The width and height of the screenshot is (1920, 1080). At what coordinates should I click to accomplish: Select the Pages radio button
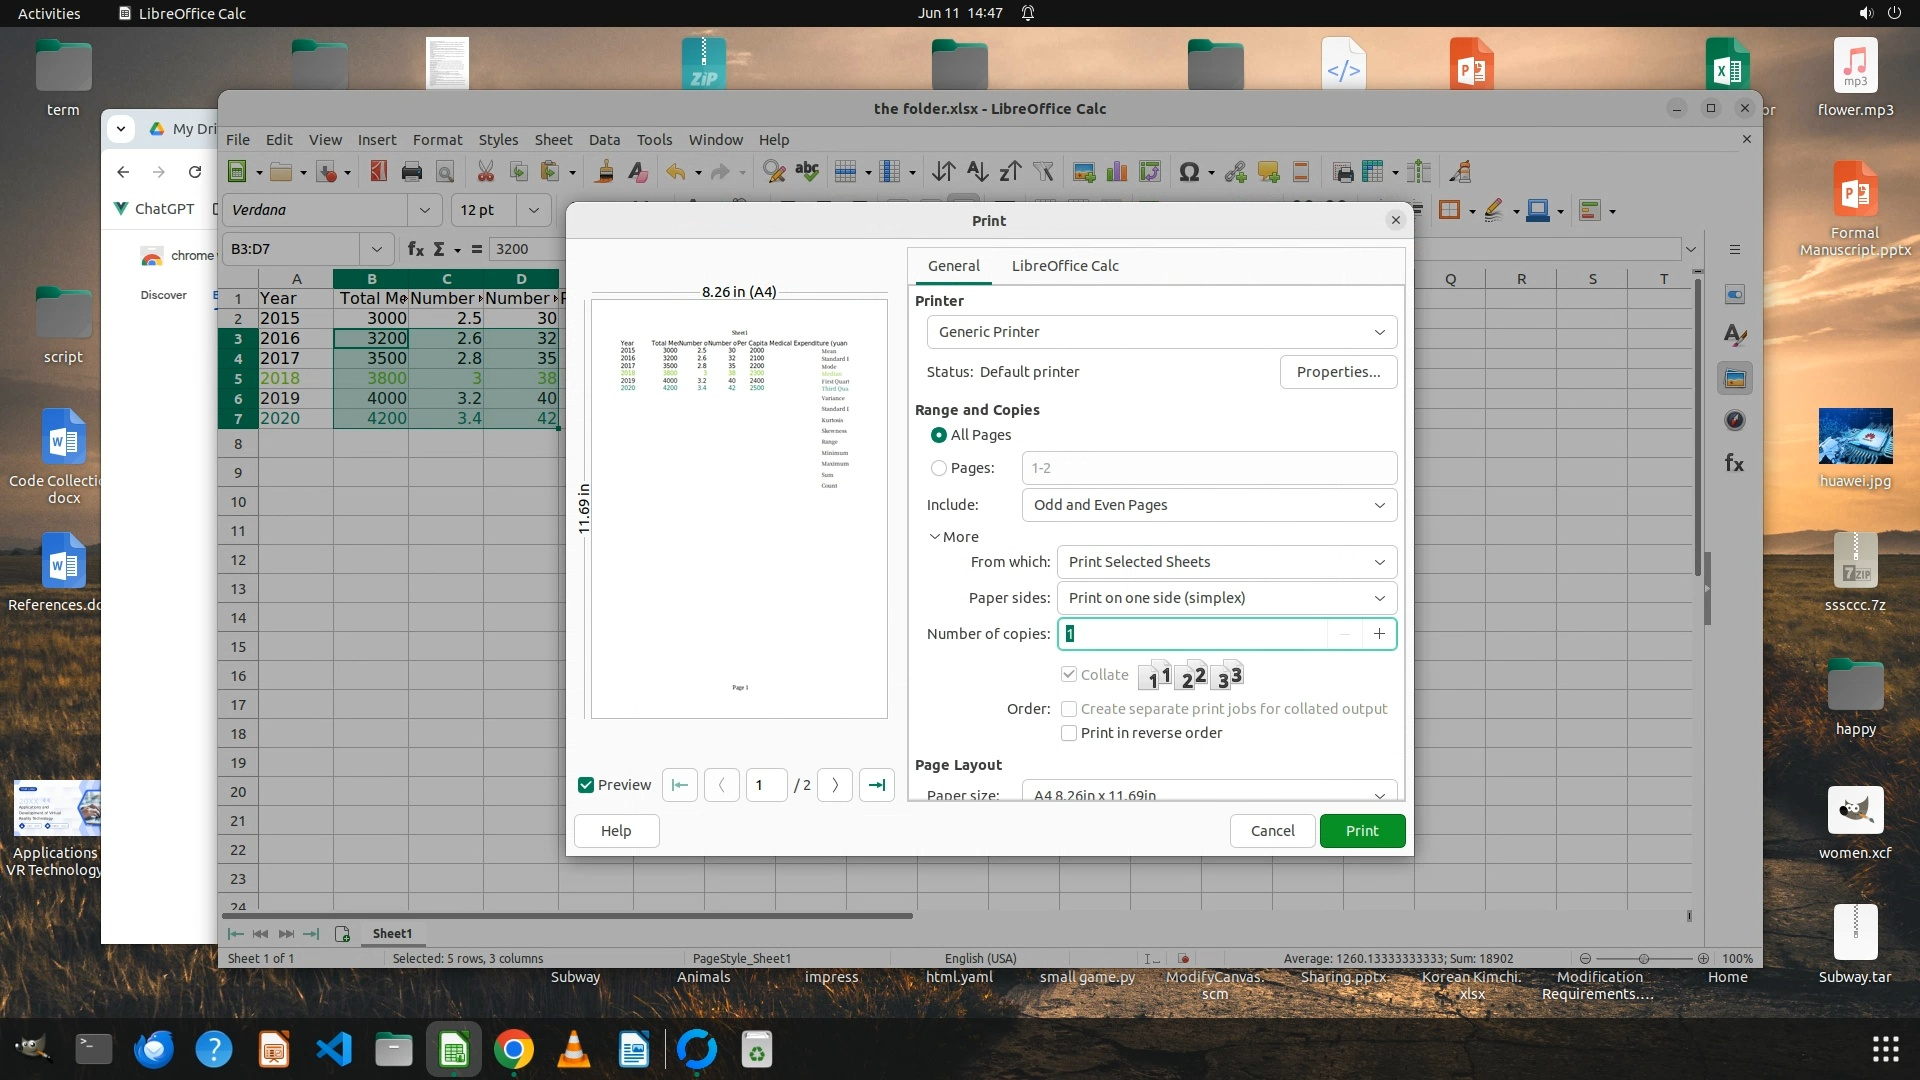pyautogui.click(x=939, y=468)
